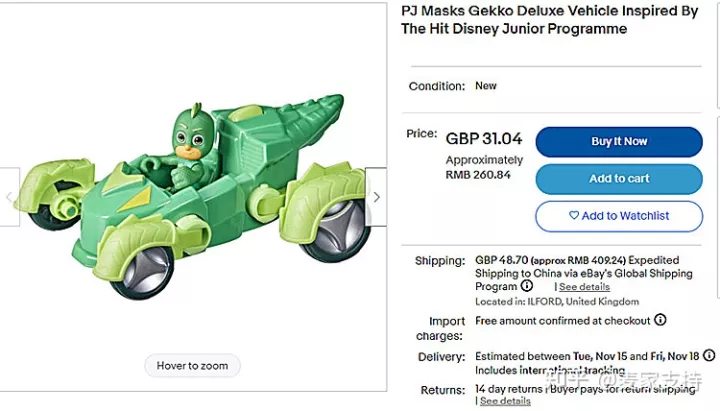Open shipping See details link
This screenshot has height=411, width=720.
point(584,287)
